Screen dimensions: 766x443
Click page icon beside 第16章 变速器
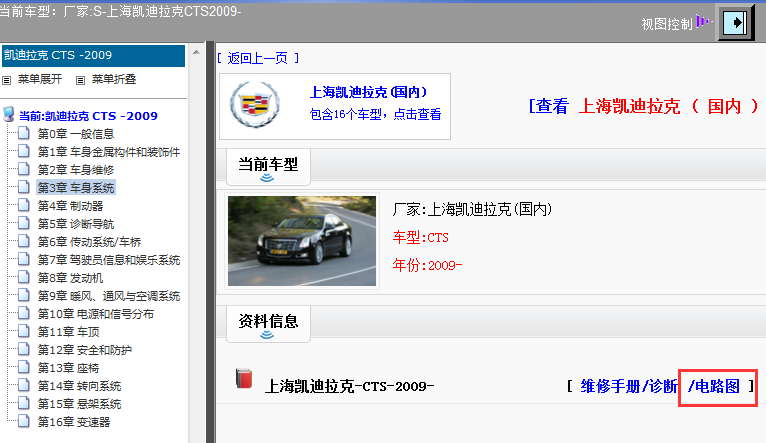point(23,421)
